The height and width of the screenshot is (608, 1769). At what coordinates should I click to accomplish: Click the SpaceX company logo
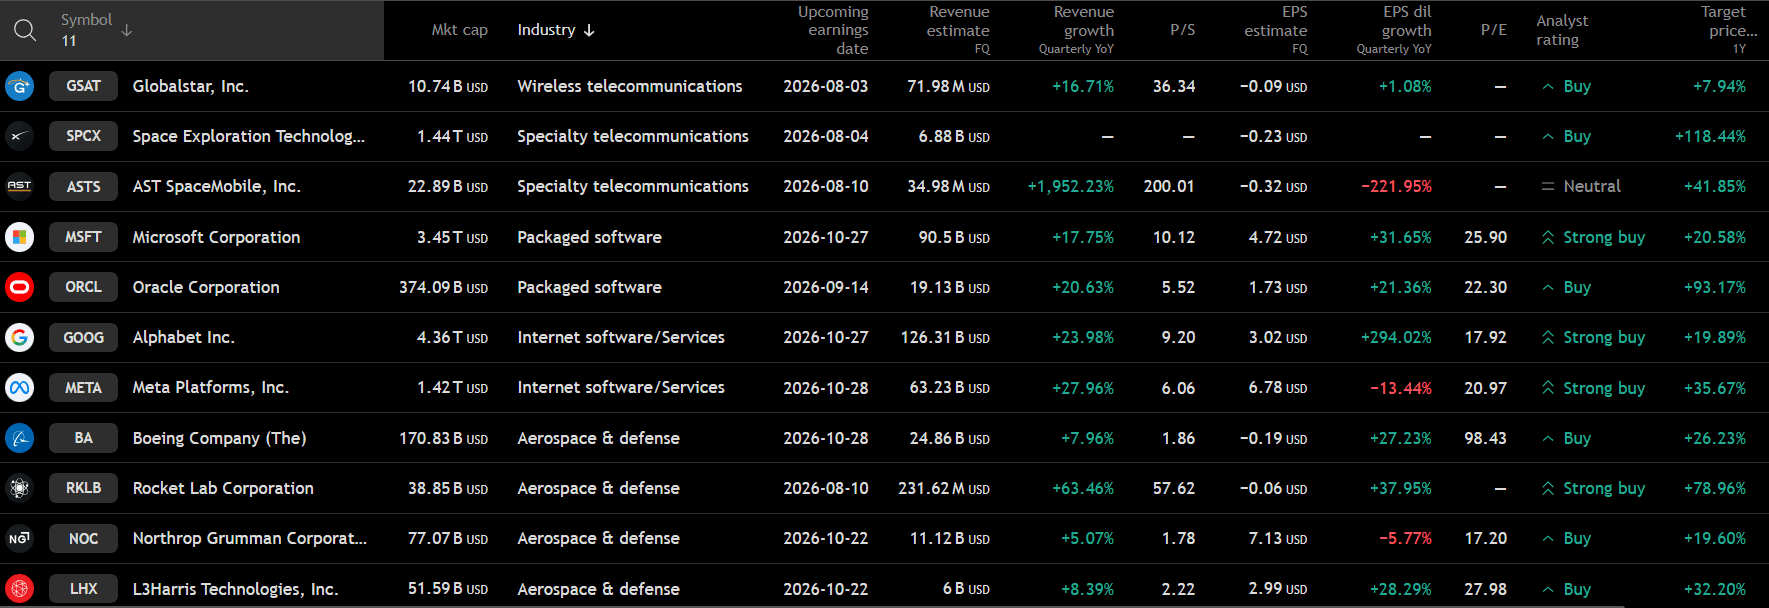20,136
